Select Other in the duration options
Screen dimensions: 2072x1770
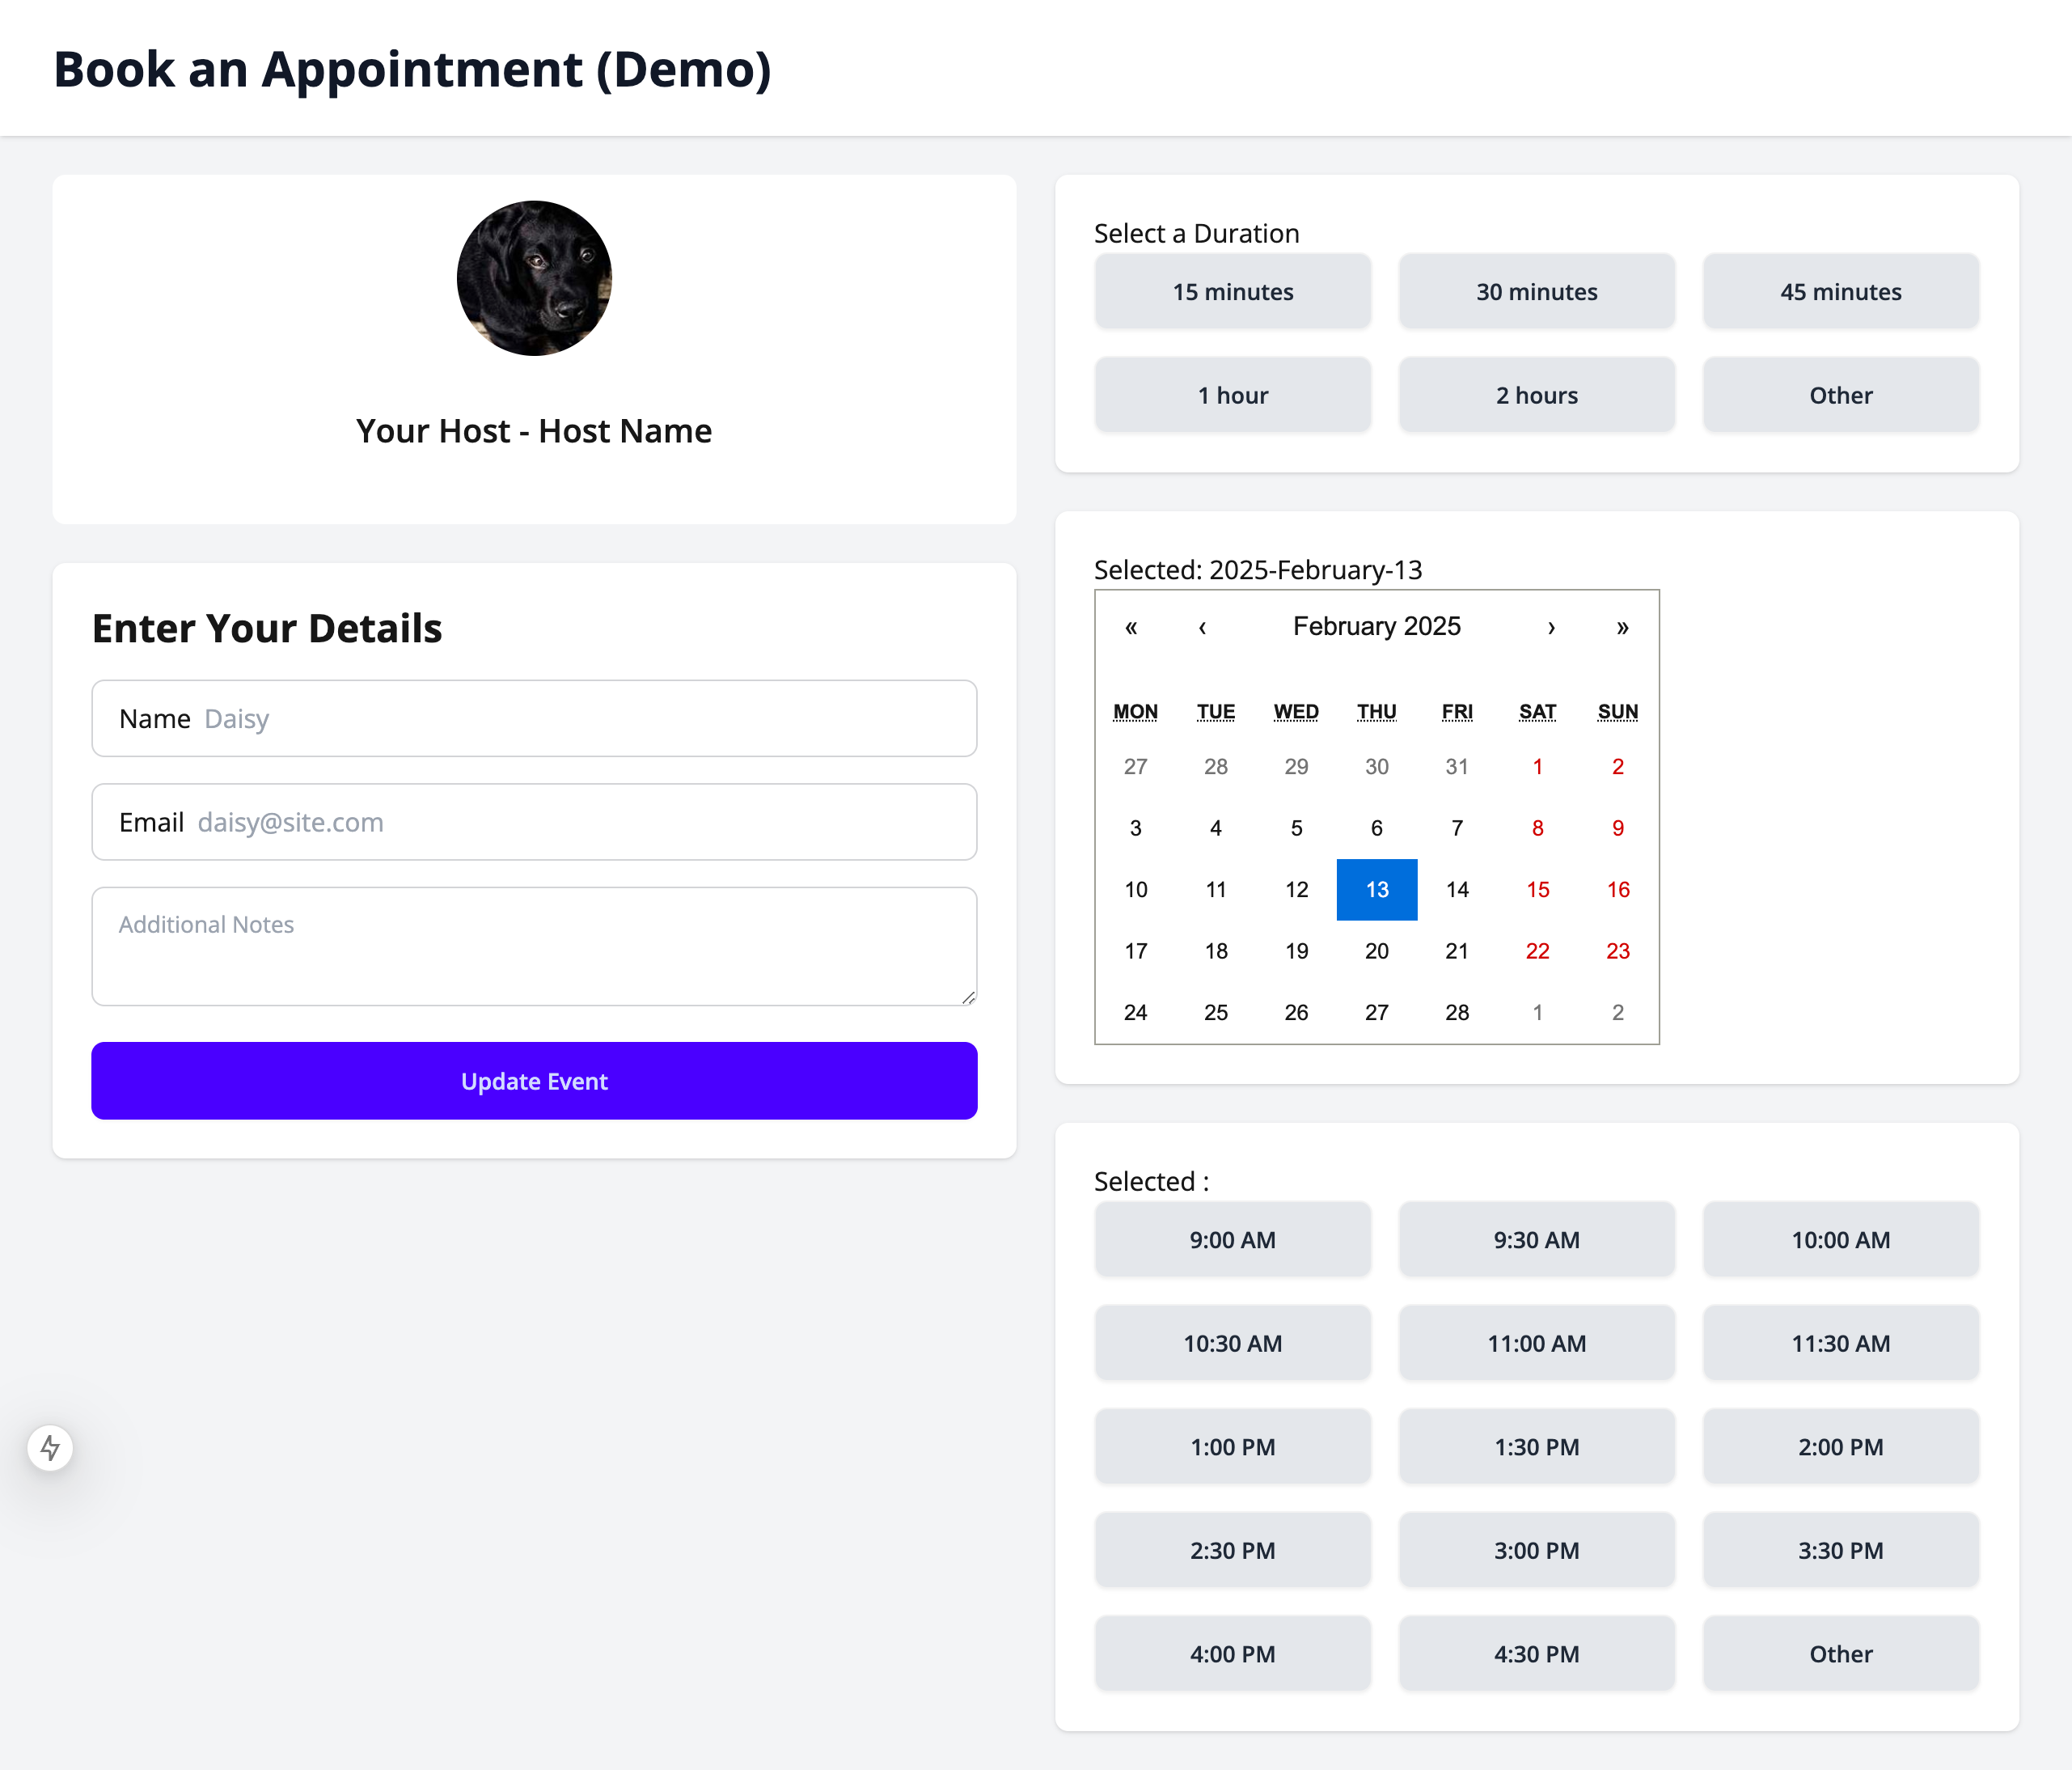1840,395
